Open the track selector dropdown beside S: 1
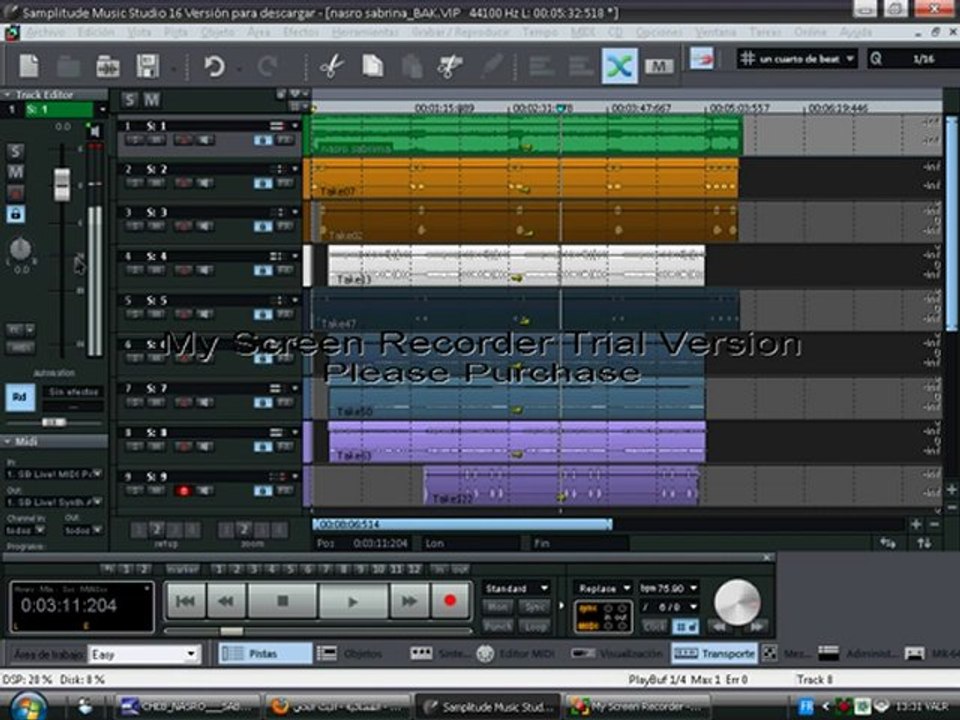The image size is (960, 720). [x=102, y=110]
